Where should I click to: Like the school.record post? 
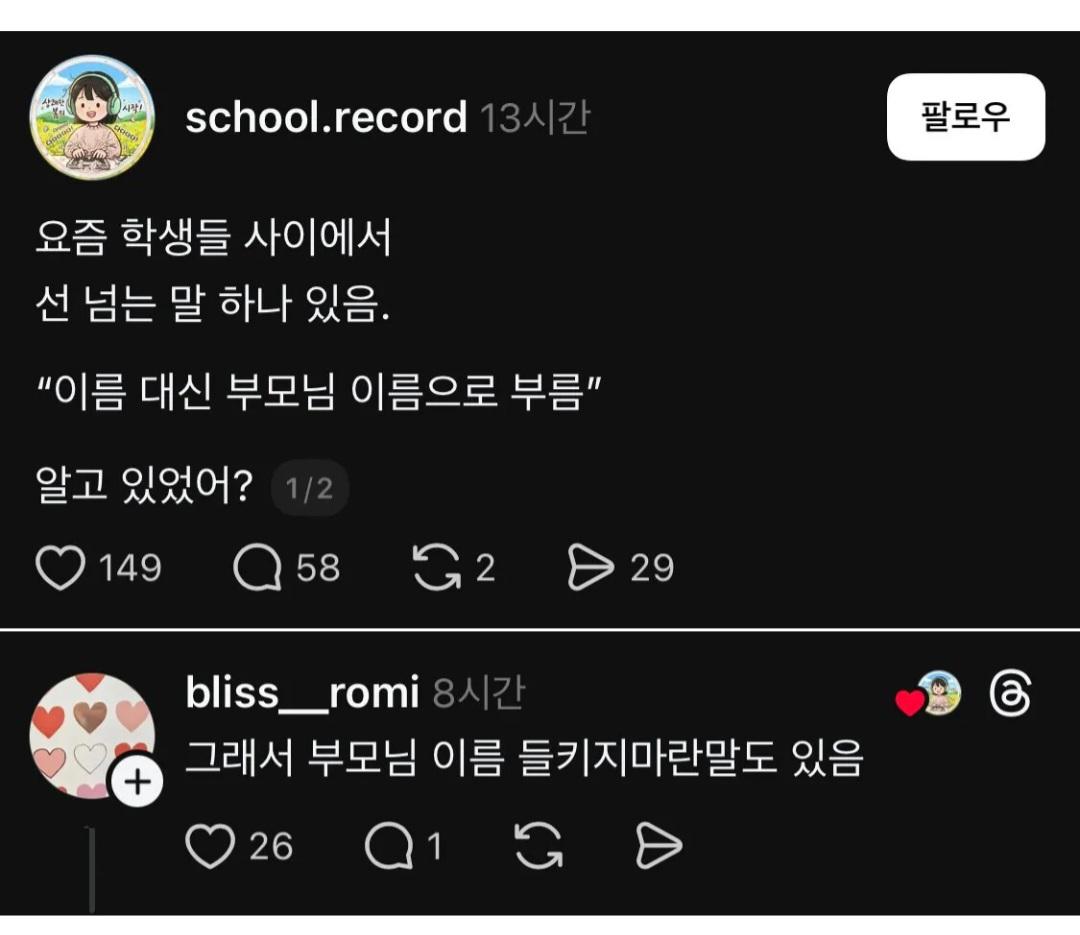tap(60, 568)
